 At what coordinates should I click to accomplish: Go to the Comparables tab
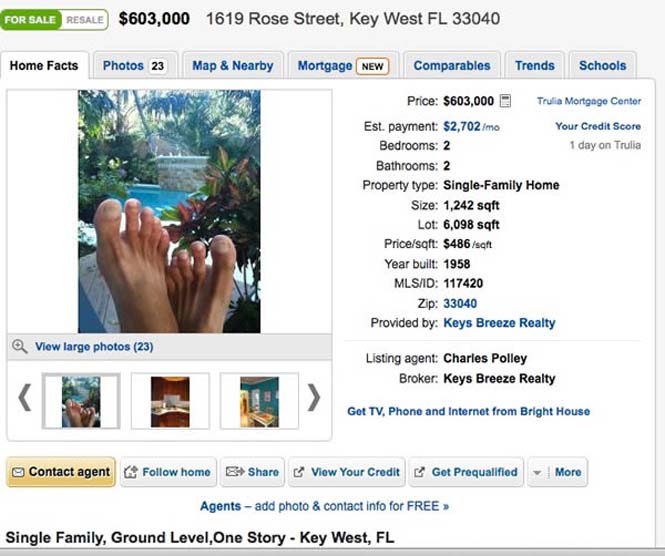(452, 66)
